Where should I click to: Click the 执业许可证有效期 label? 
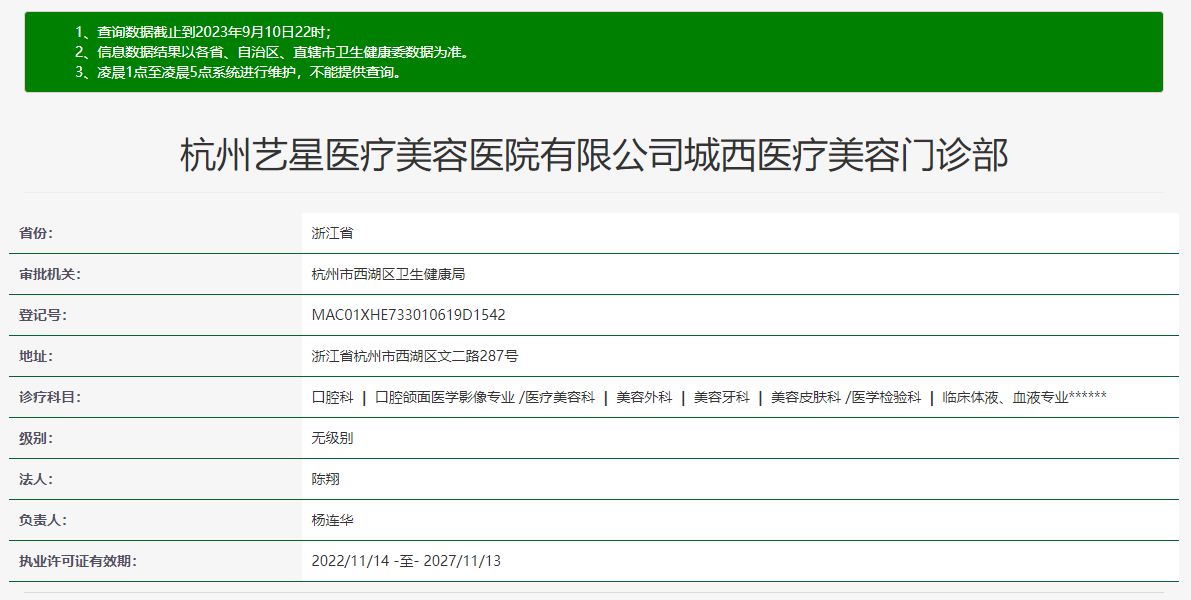point(77,561)
